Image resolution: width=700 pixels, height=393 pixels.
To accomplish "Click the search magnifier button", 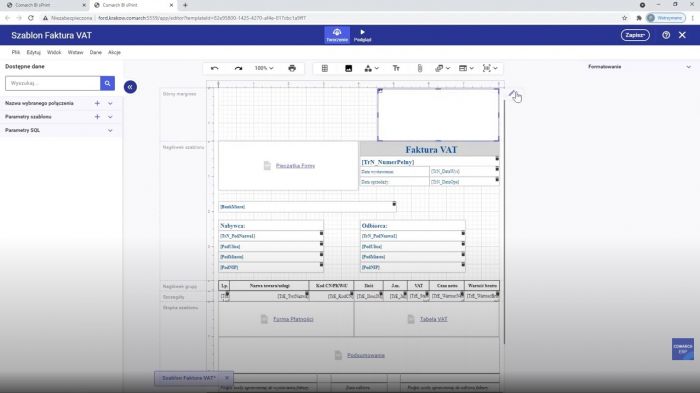I will (108, 83).
